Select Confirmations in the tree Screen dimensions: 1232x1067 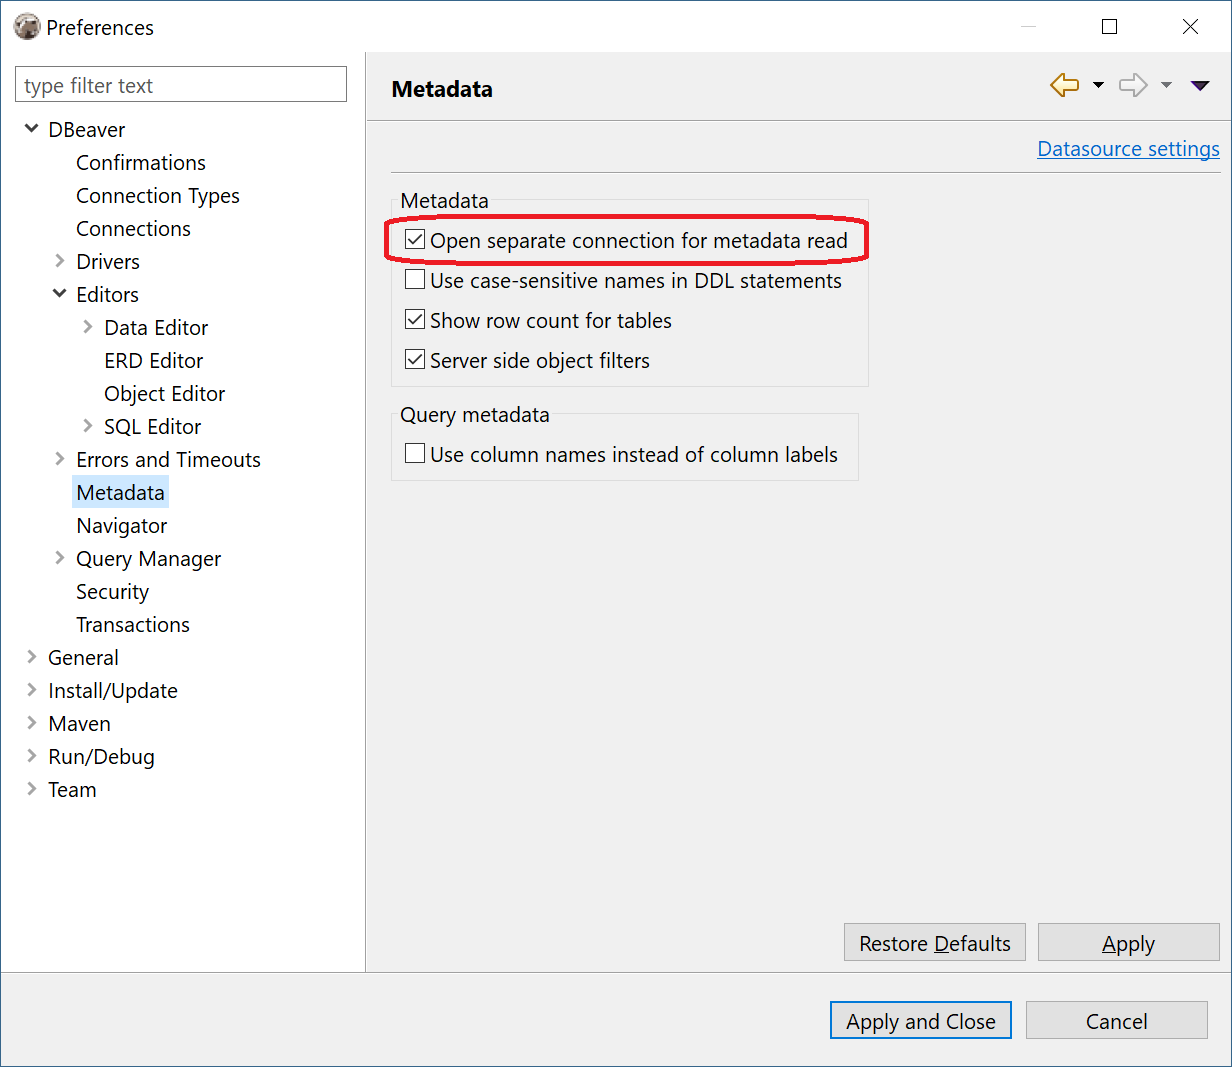pyautogui.click(x=141, y=163)
